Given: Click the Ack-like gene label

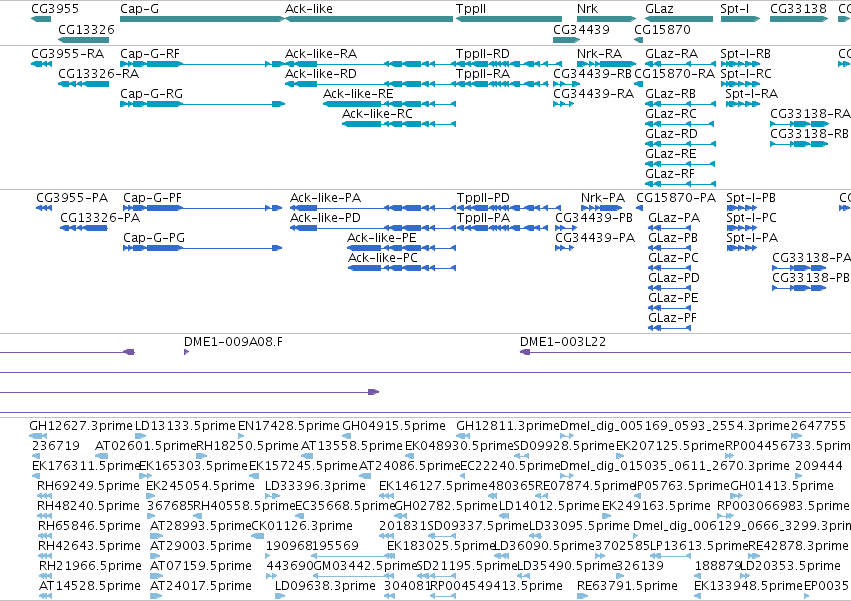Looking at the screenshot, I should click(309, 9).
